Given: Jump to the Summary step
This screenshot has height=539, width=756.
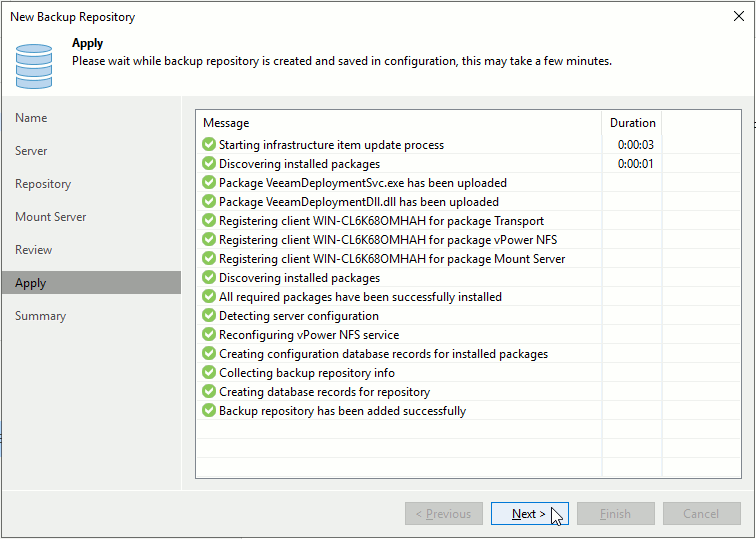Looking at the screenshot, I should point(40,316).
